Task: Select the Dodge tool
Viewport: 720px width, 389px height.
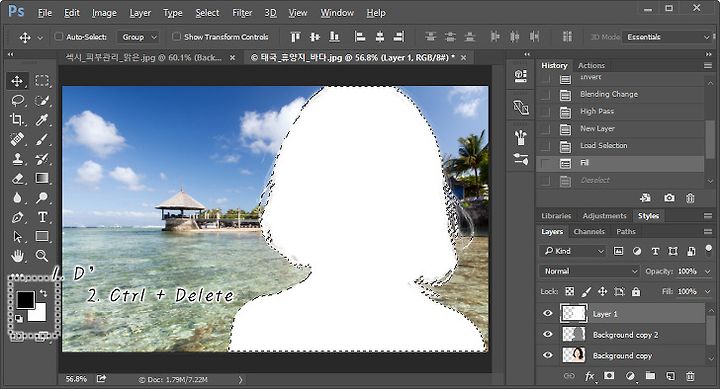Action: click(x=42, y=197)
